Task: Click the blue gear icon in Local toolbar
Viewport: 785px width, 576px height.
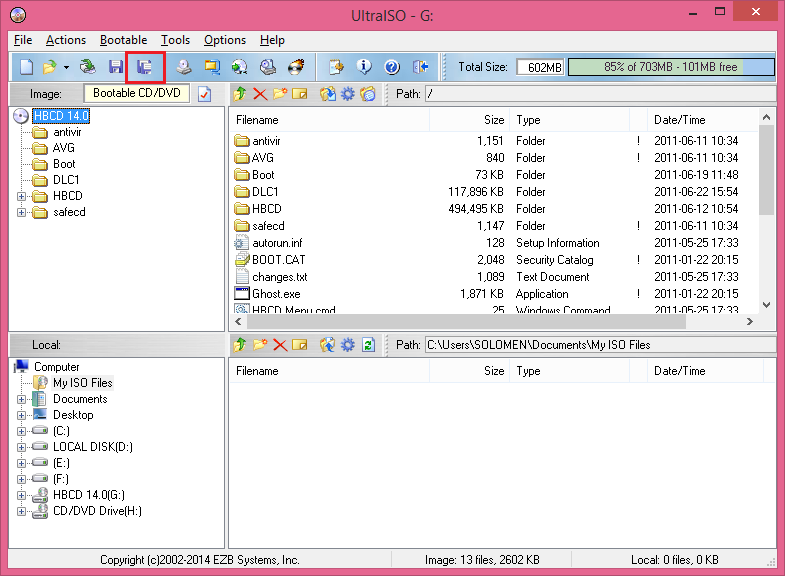Action: point(347,345)
